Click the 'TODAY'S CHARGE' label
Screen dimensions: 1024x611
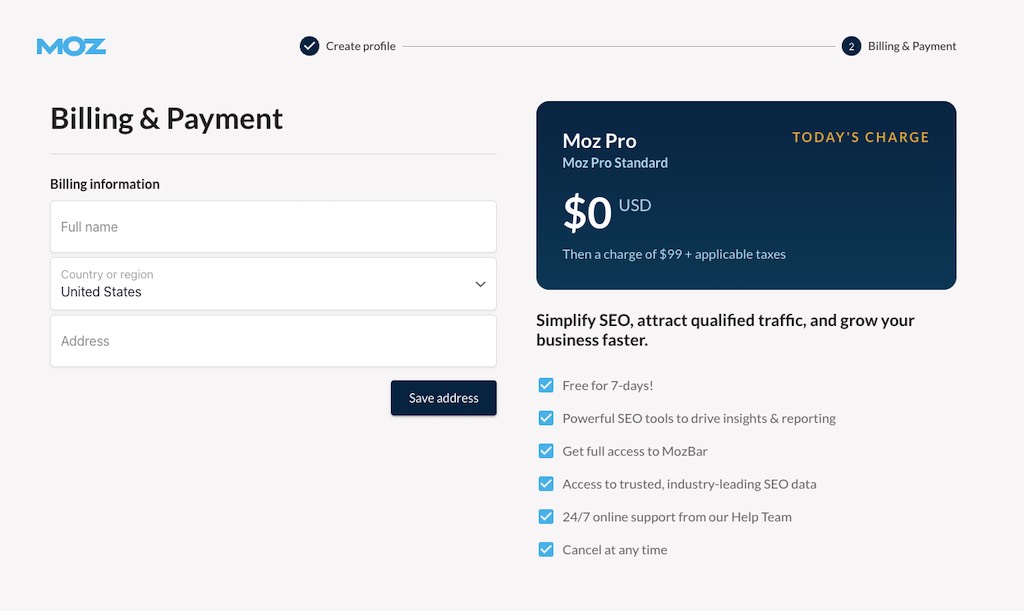pyautogui.click(x=860, y=137)
